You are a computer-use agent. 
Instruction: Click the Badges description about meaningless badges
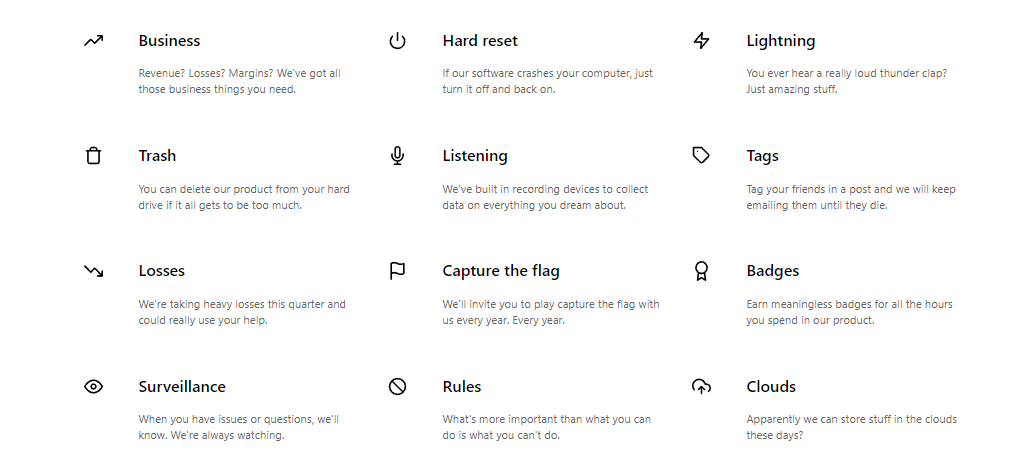tap(849, 312)
